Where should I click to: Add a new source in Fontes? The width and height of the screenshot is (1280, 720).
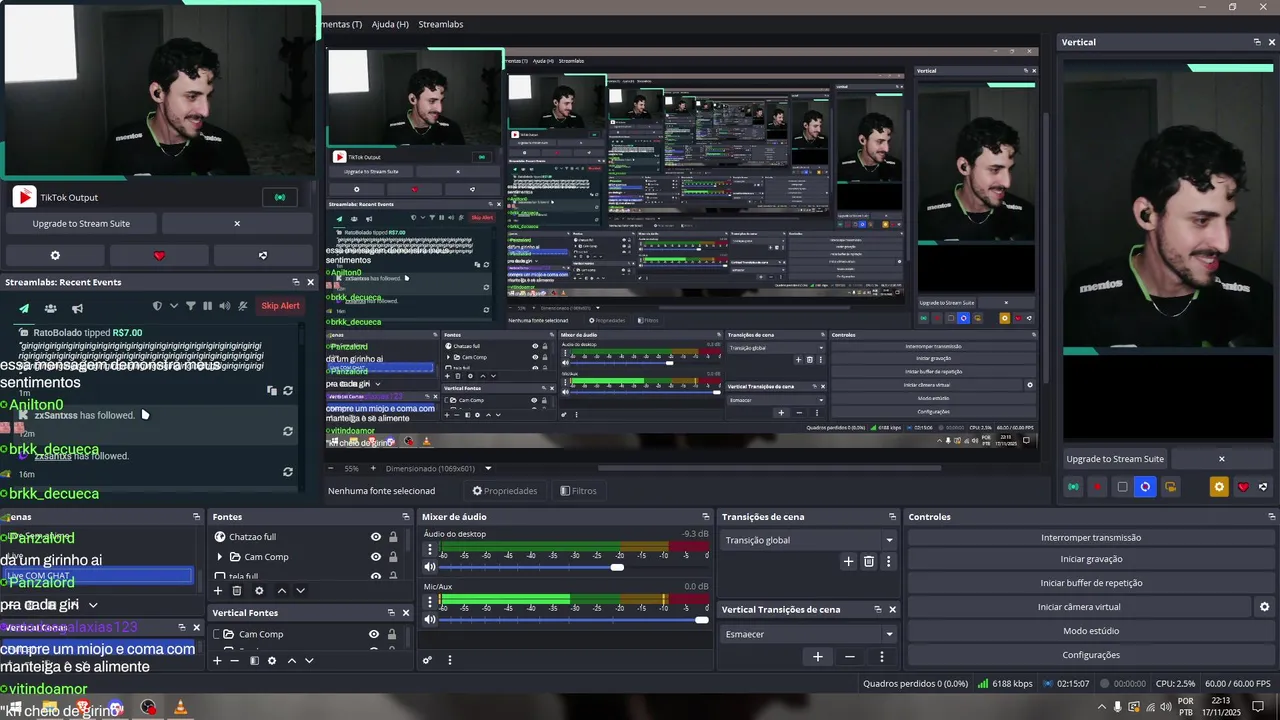[218, 591]
